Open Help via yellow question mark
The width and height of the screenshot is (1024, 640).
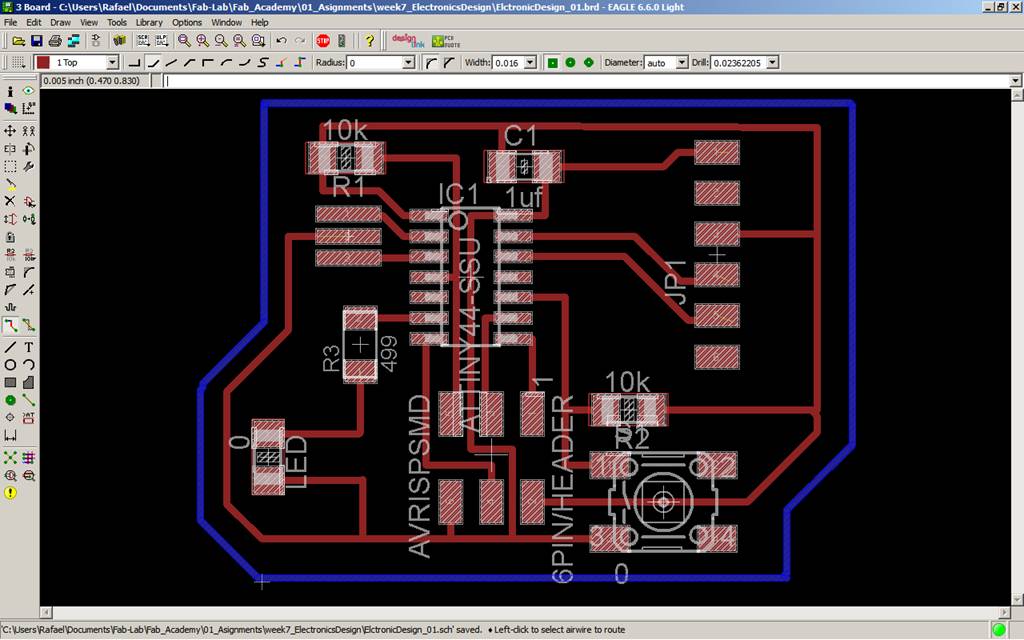point(369,41)
